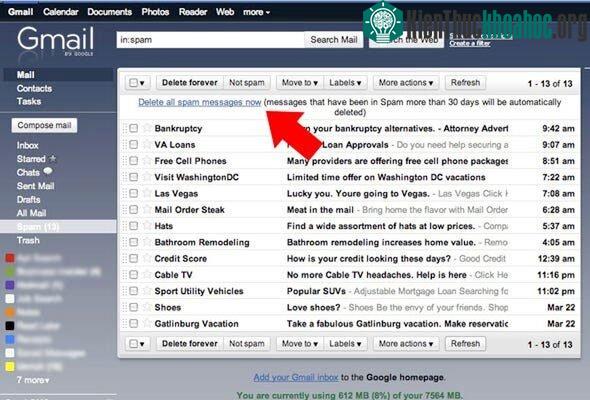The height and width of the screenshot is (400, 590).
Task: Tick checkbox for VA Loans email
Action: click(134, 144)
